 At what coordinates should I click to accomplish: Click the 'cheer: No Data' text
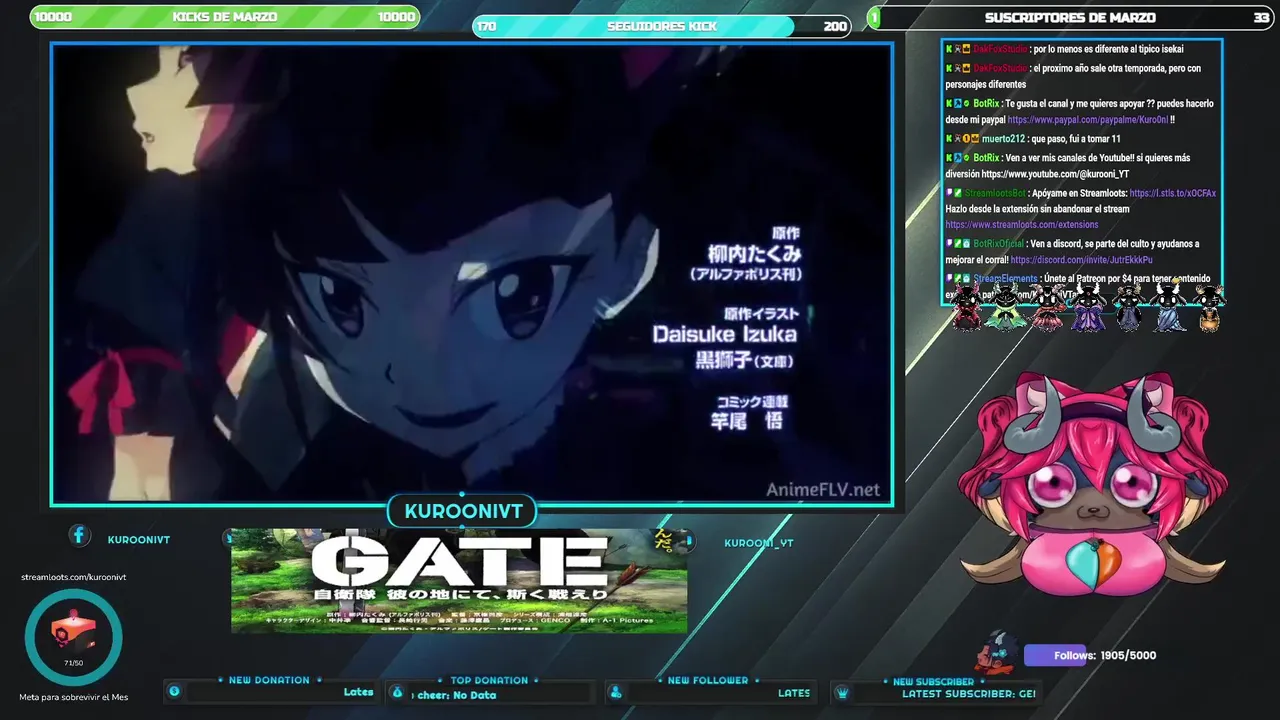tap(457, 695)
